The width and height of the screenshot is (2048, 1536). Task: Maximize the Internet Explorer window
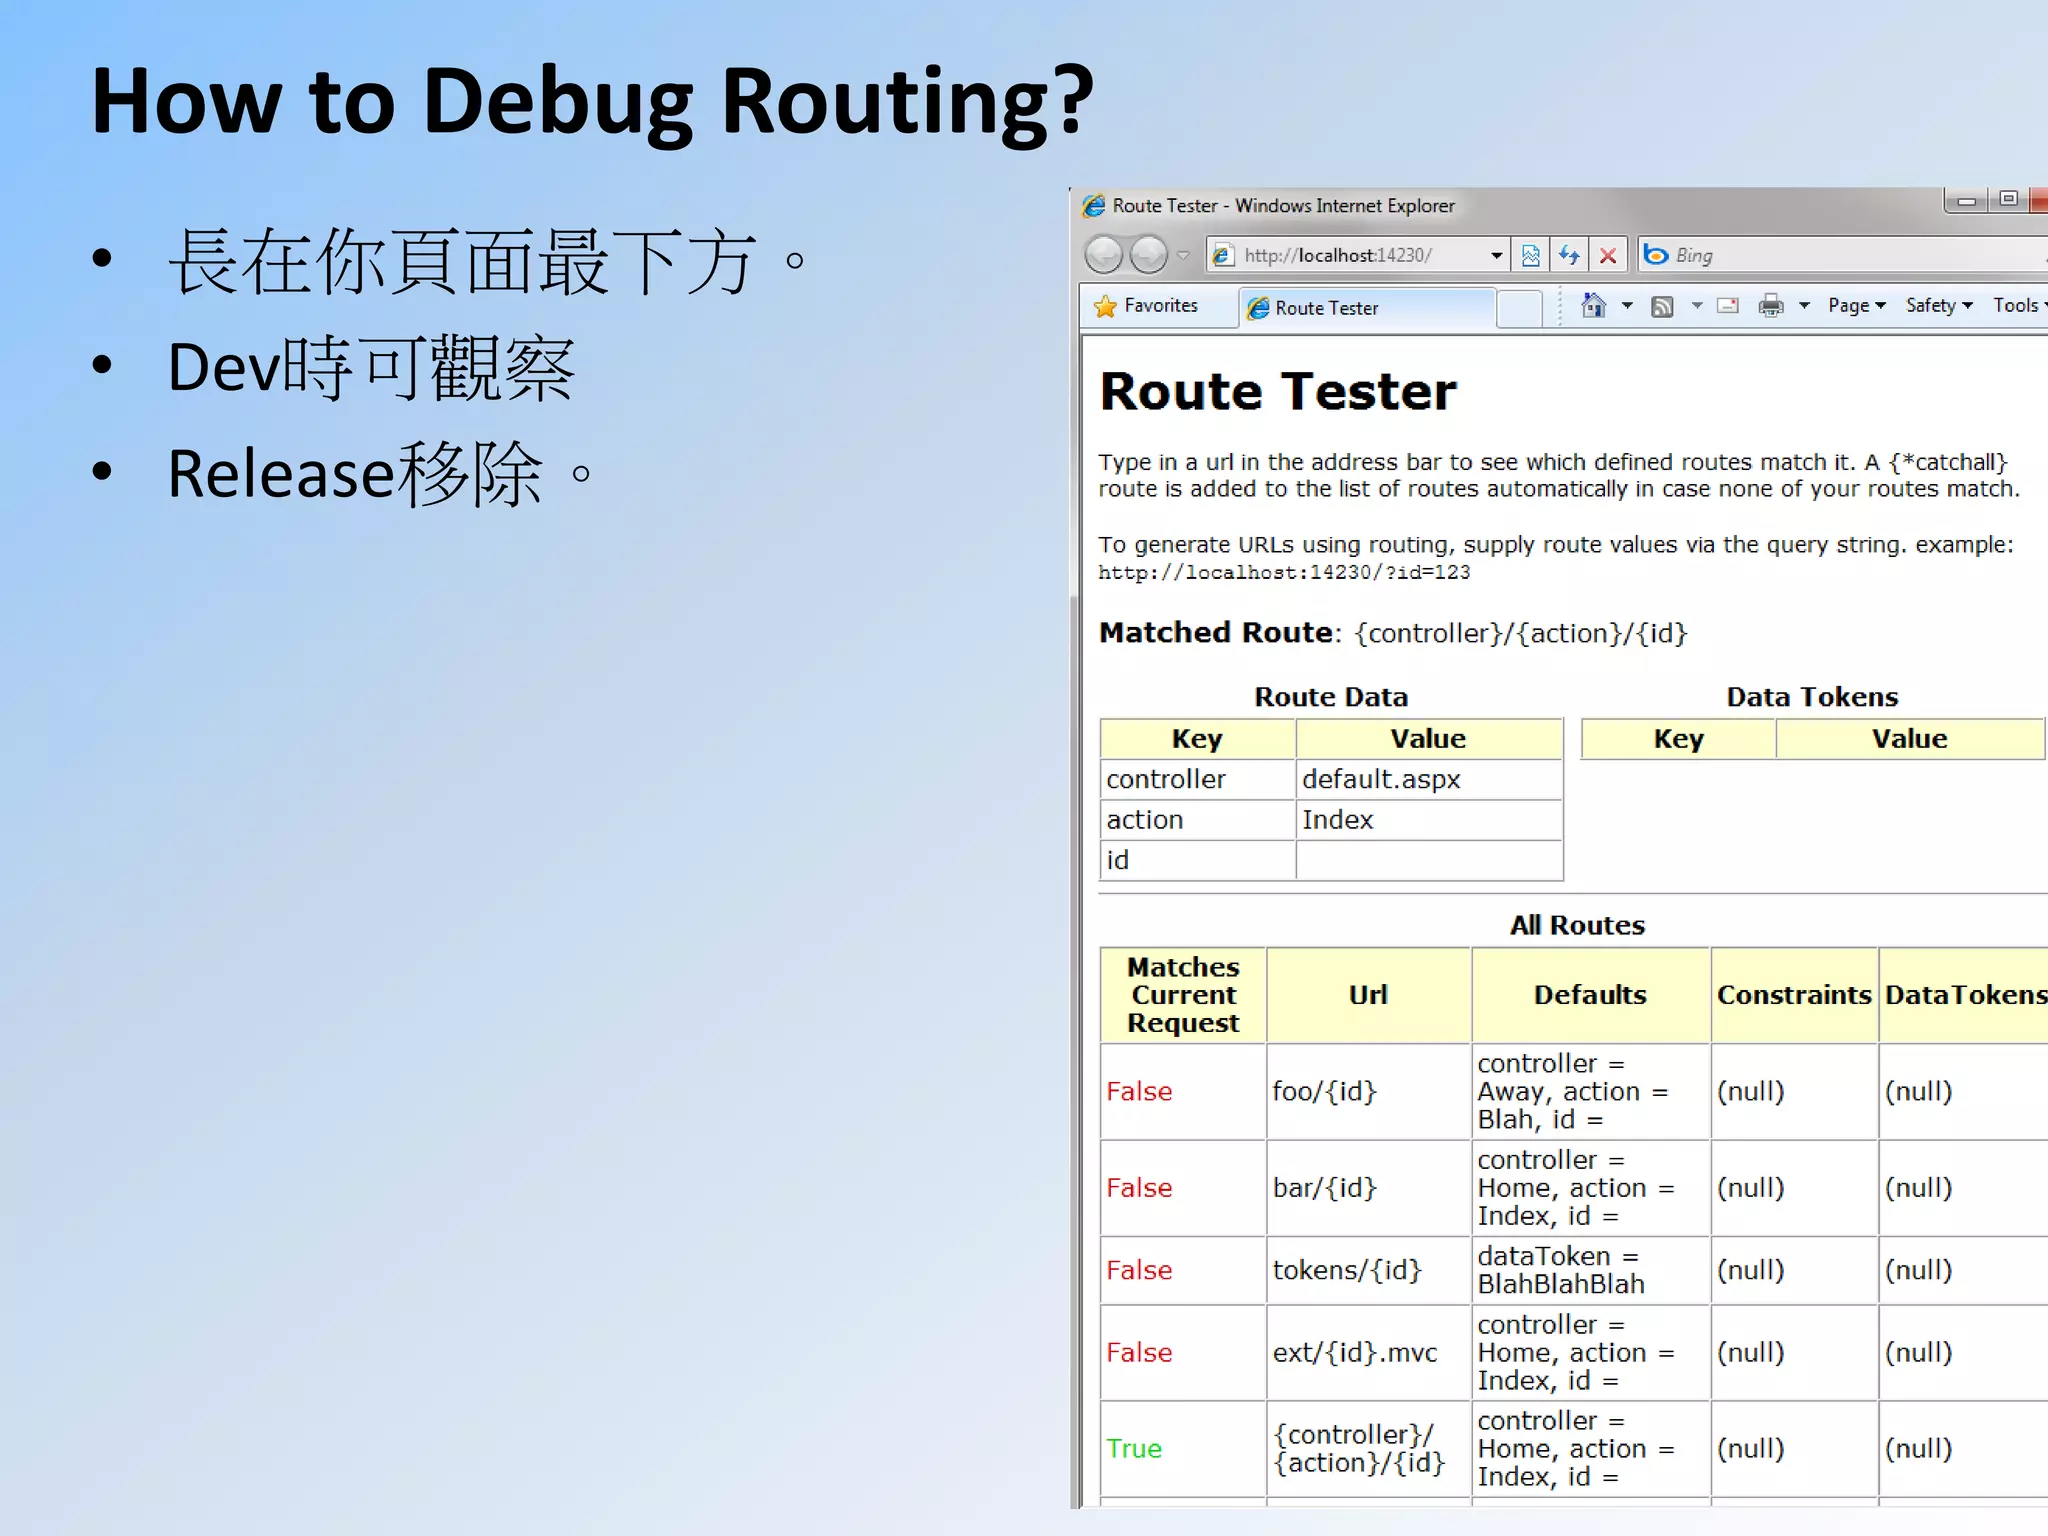pos(2008,200)
